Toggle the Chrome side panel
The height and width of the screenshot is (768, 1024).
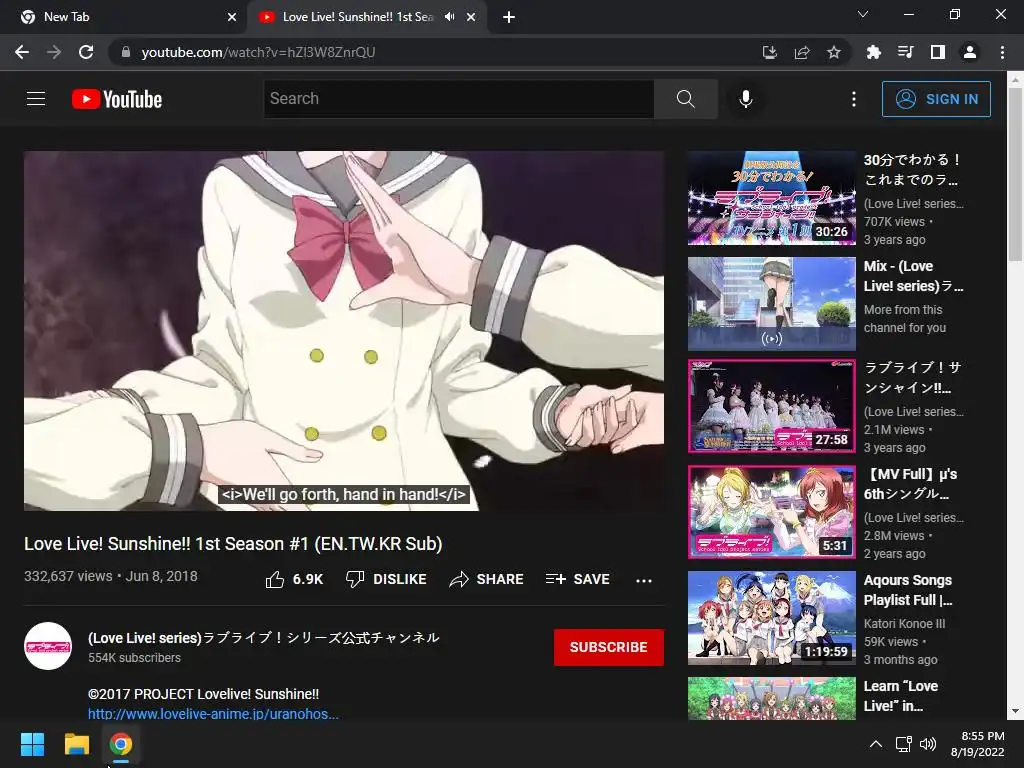[937, 52]
